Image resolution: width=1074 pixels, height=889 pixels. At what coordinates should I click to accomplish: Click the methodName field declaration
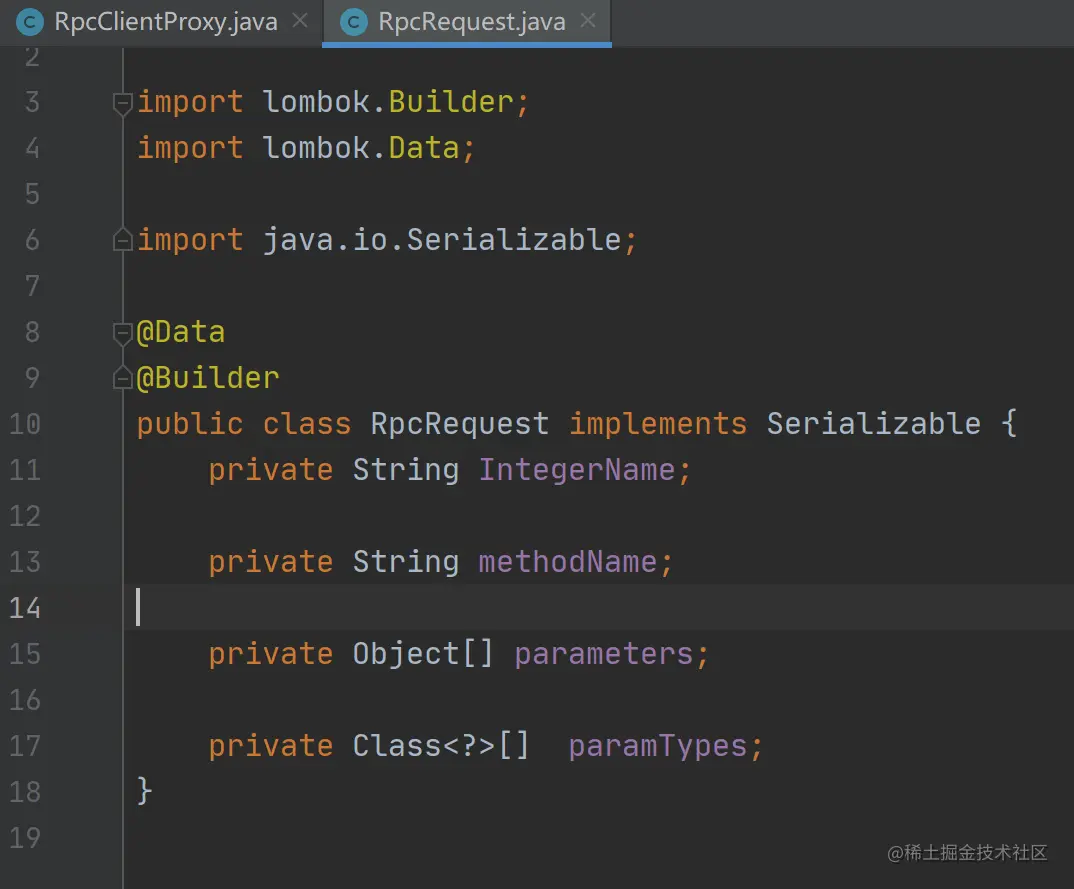click(x=567, y=562)
